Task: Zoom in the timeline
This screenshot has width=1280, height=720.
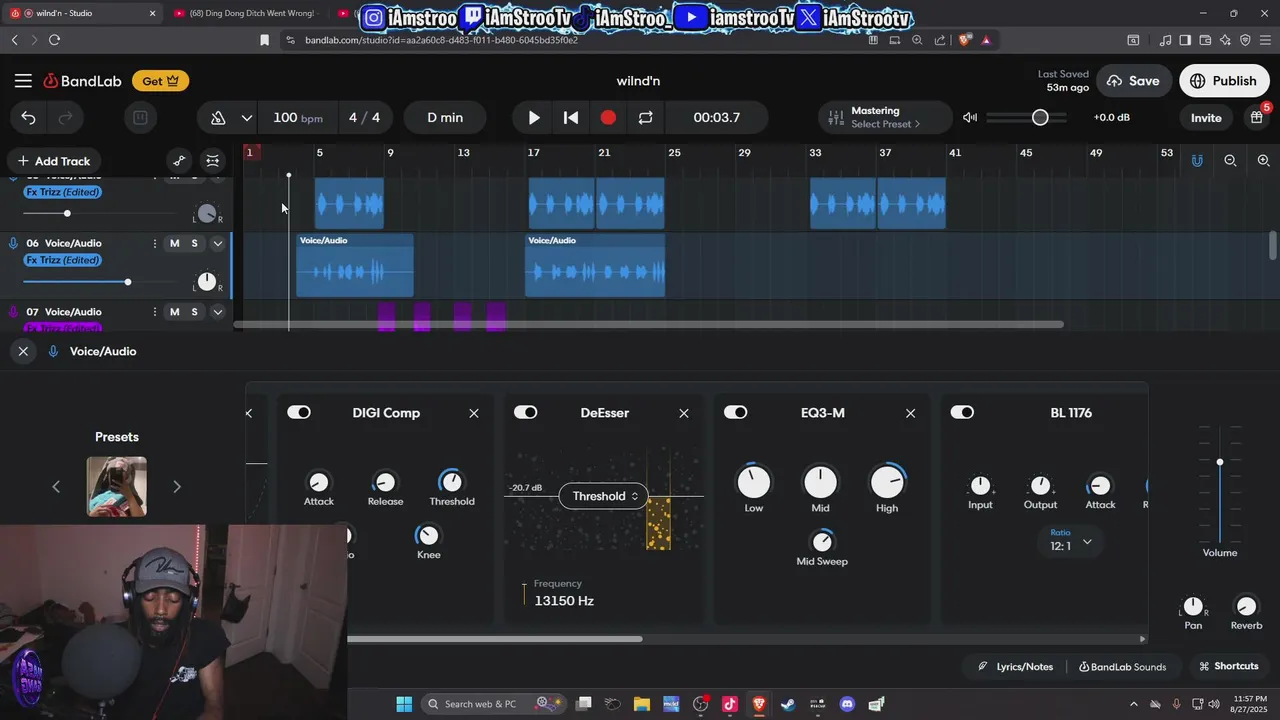Action: click(1263, 161)
